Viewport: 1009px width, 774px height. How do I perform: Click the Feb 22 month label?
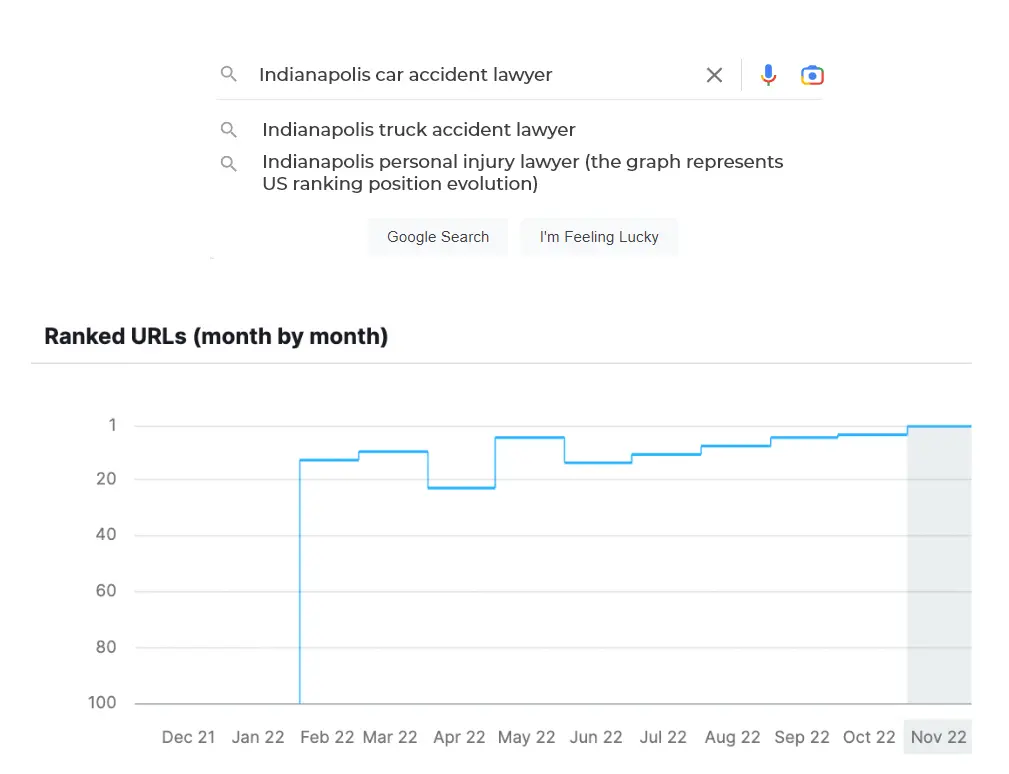click(326, 737)
